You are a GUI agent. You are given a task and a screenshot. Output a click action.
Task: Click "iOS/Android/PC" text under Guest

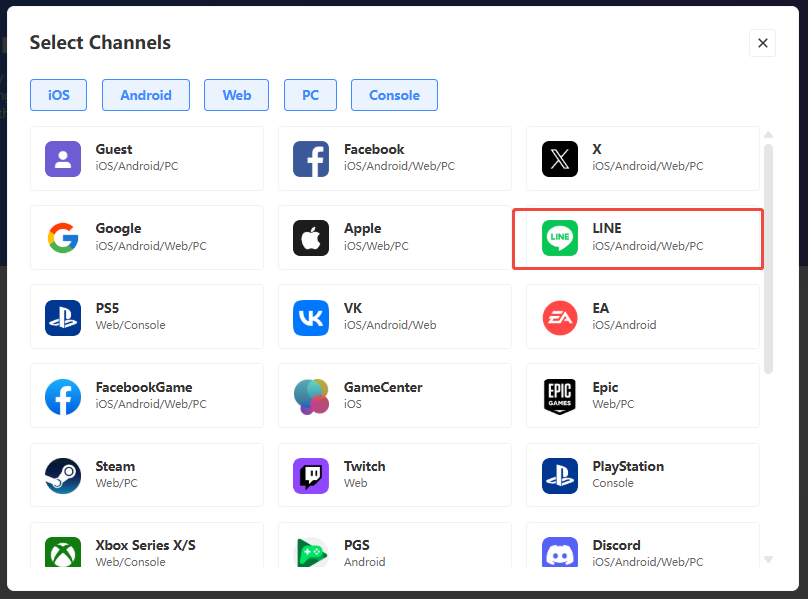click(137, 166)
